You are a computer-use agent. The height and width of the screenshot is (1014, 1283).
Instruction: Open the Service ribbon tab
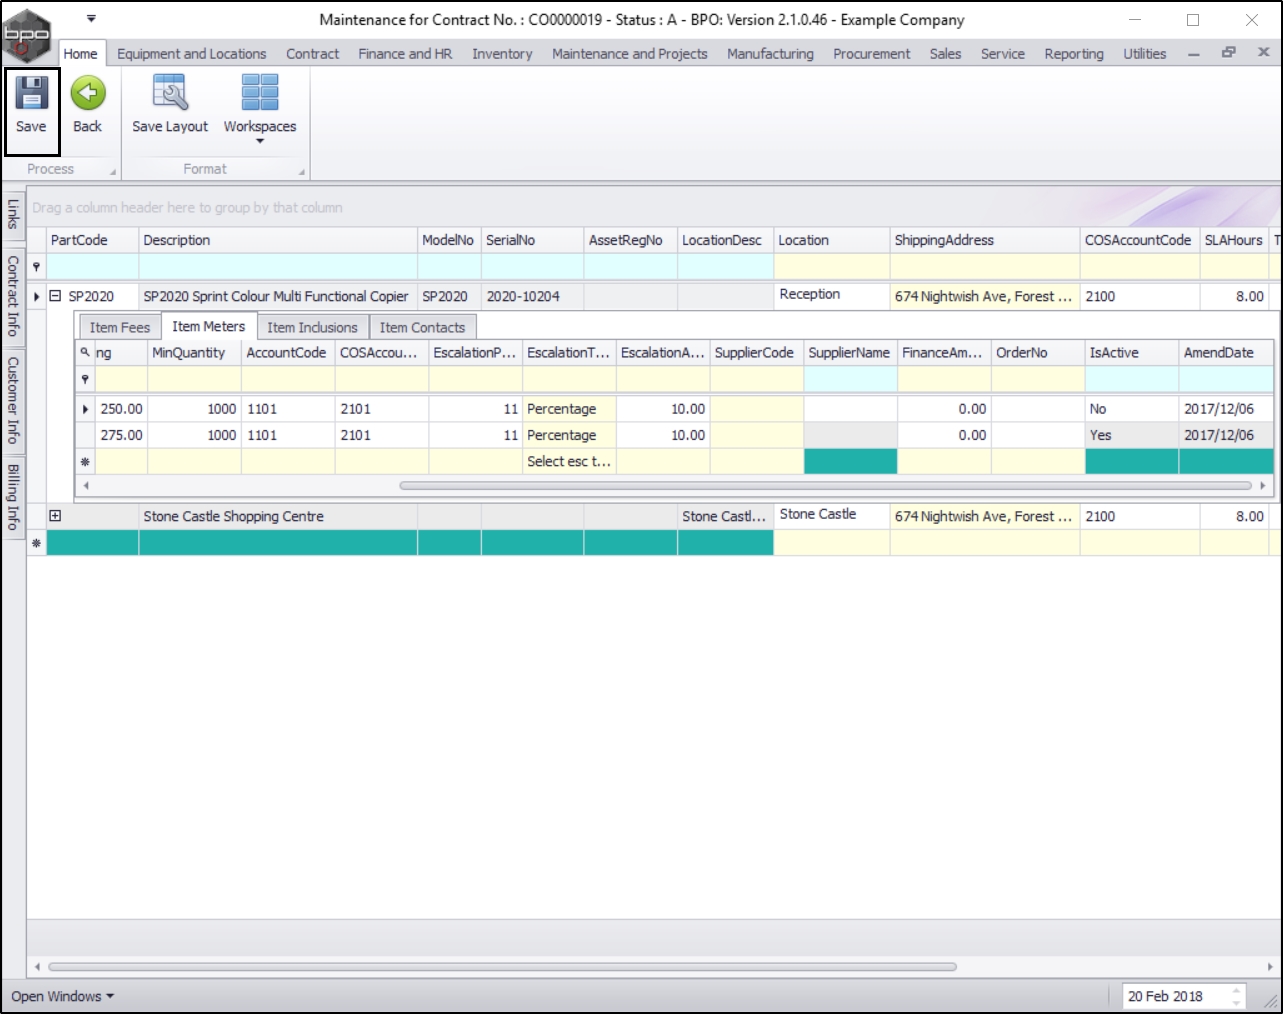[1003, 54]
